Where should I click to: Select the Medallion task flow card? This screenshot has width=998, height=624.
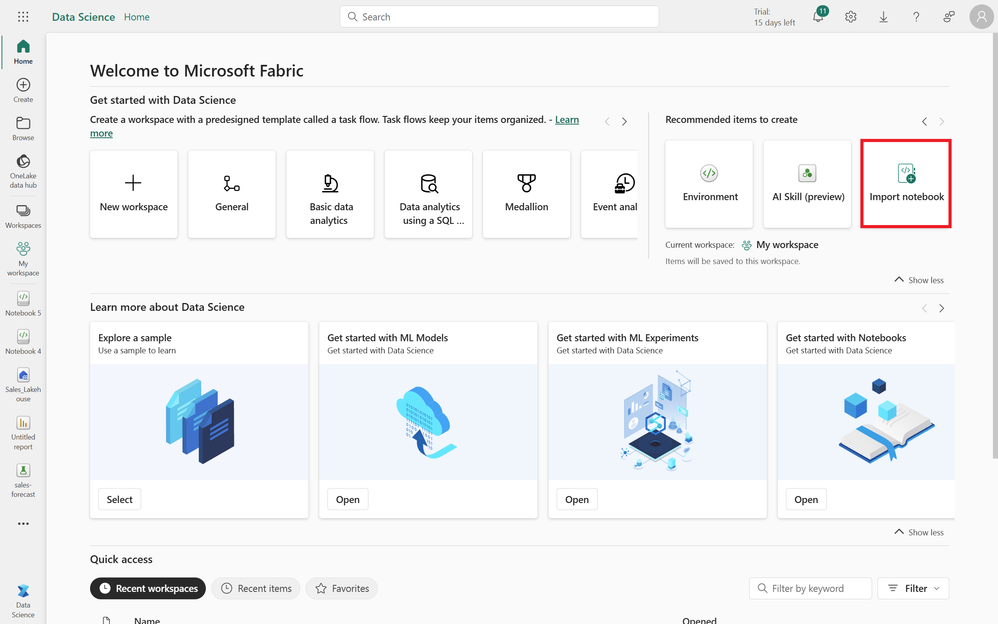(526, 194)
